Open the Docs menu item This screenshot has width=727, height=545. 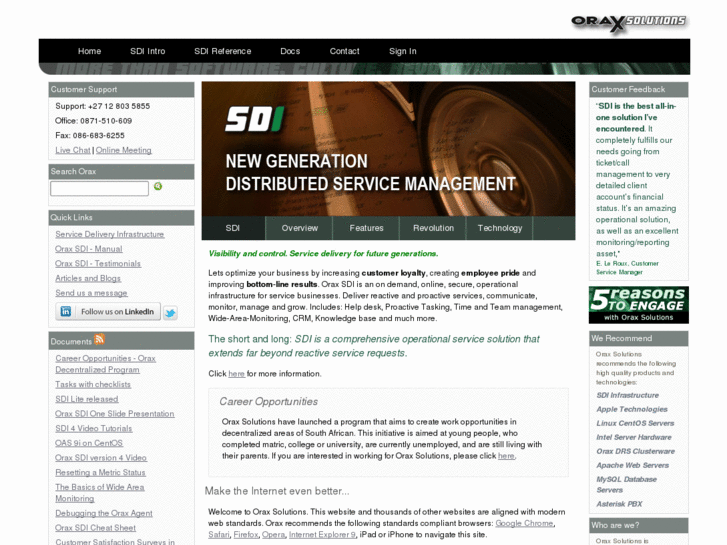(x=290, y=51)
